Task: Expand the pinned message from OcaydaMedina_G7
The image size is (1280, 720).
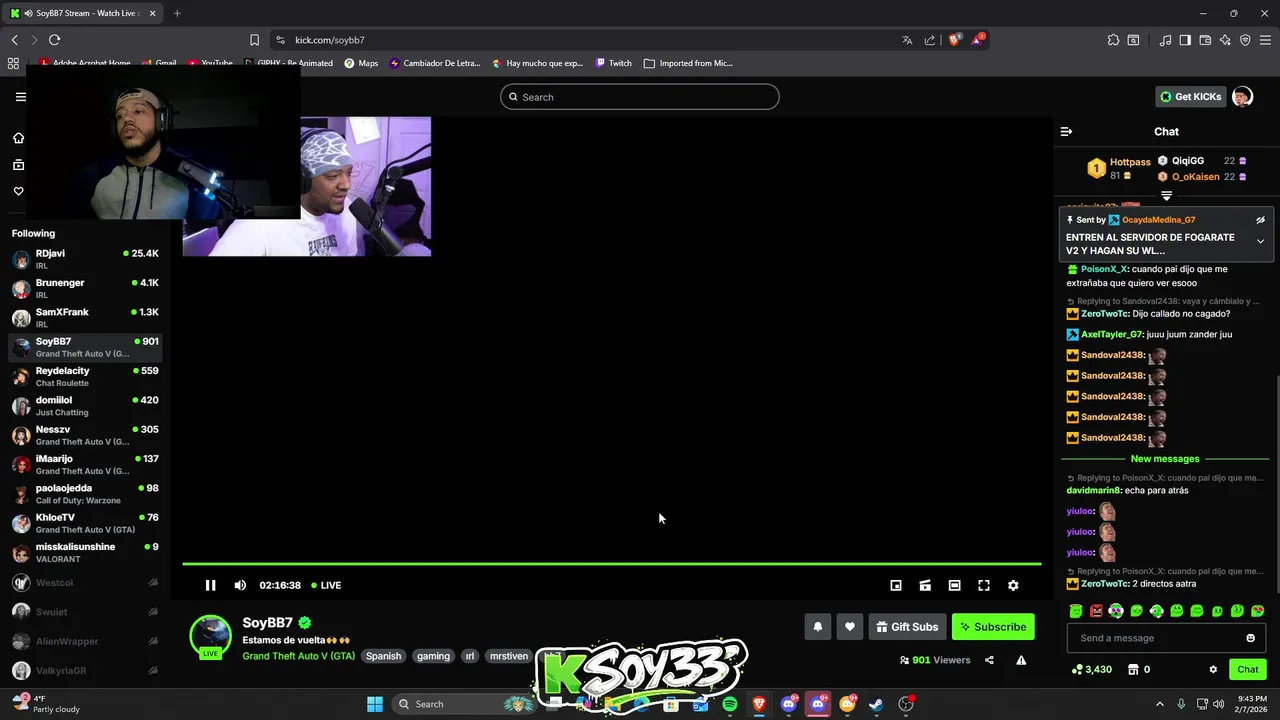Action: pos(1260,241)
